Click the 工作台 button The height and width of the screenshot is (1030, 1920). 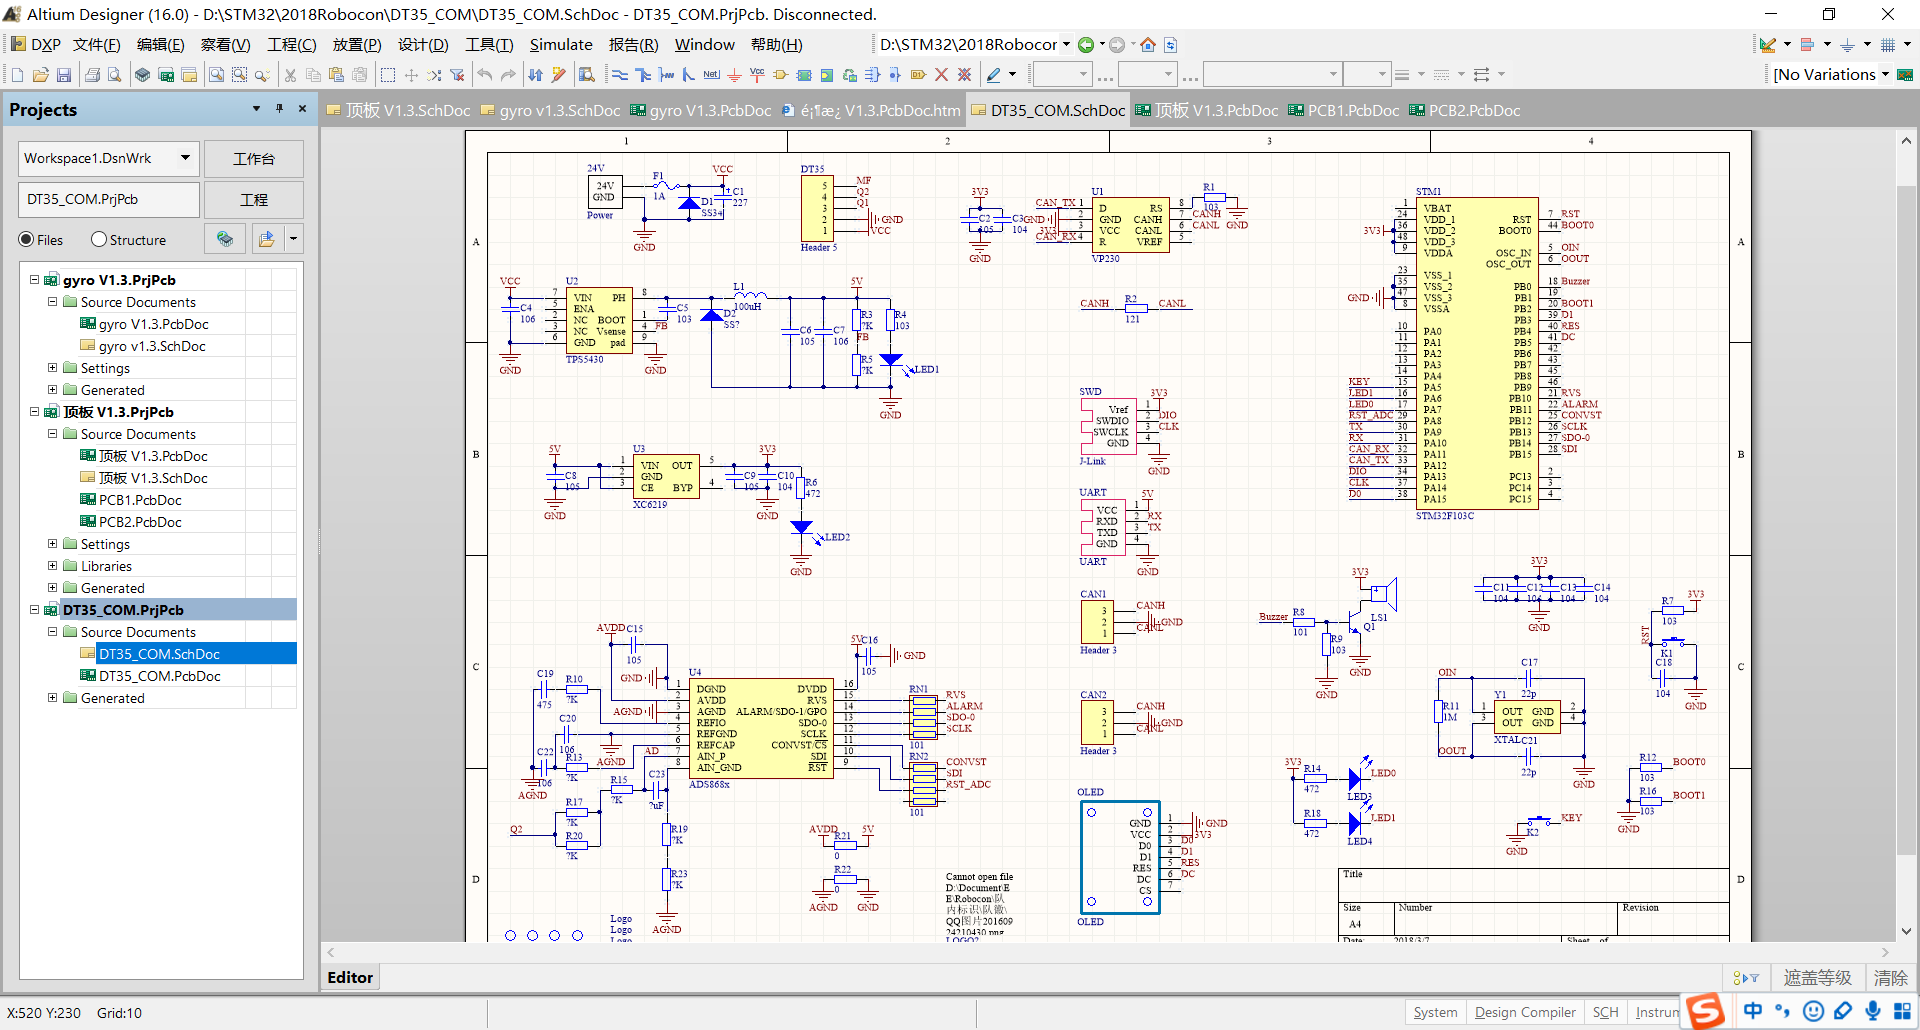coord(254,159)
